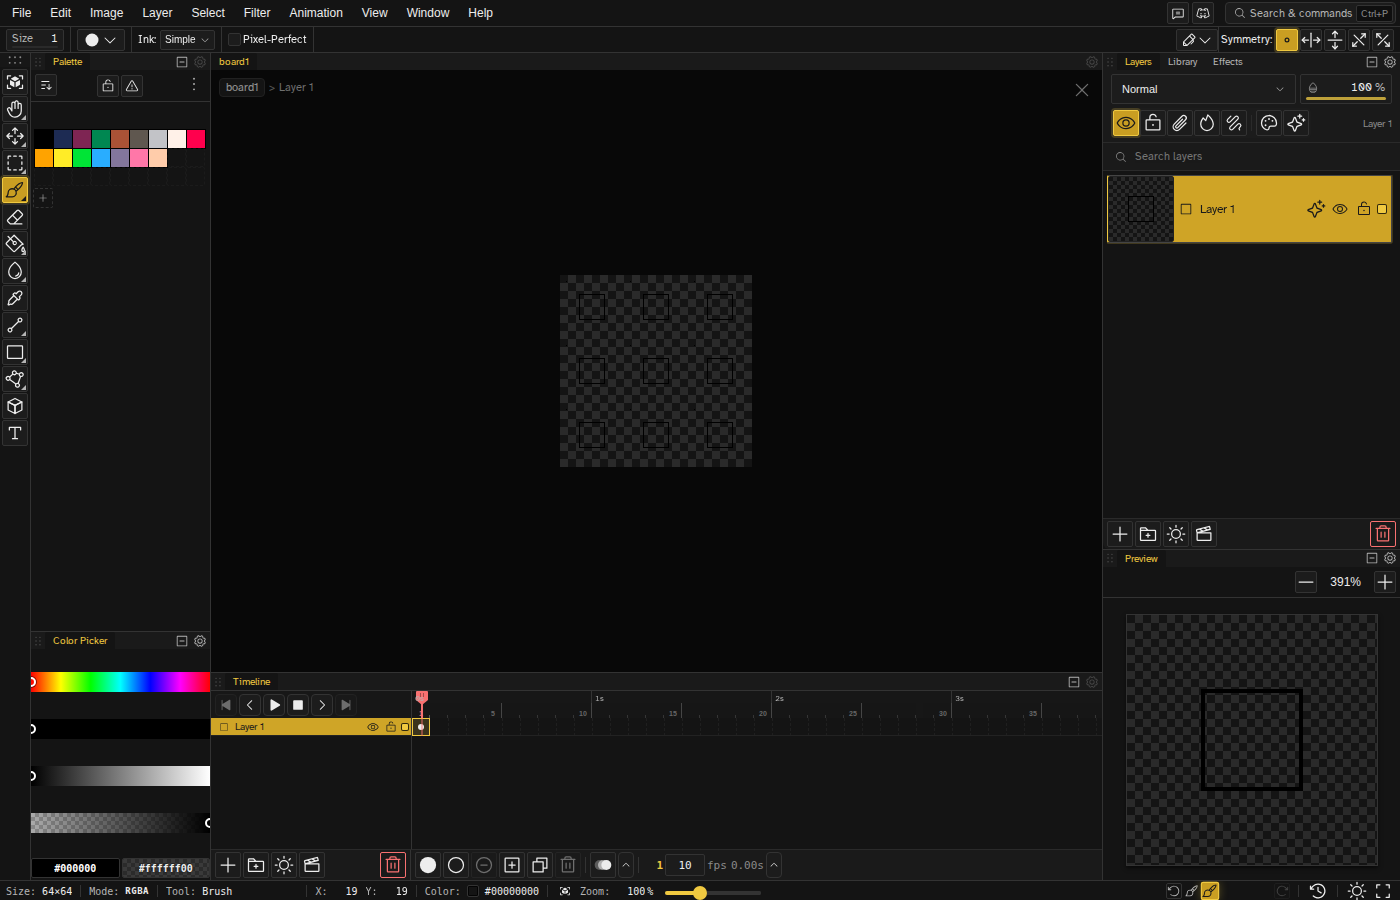Open the Palette three-dot options menu

point(194,85)
